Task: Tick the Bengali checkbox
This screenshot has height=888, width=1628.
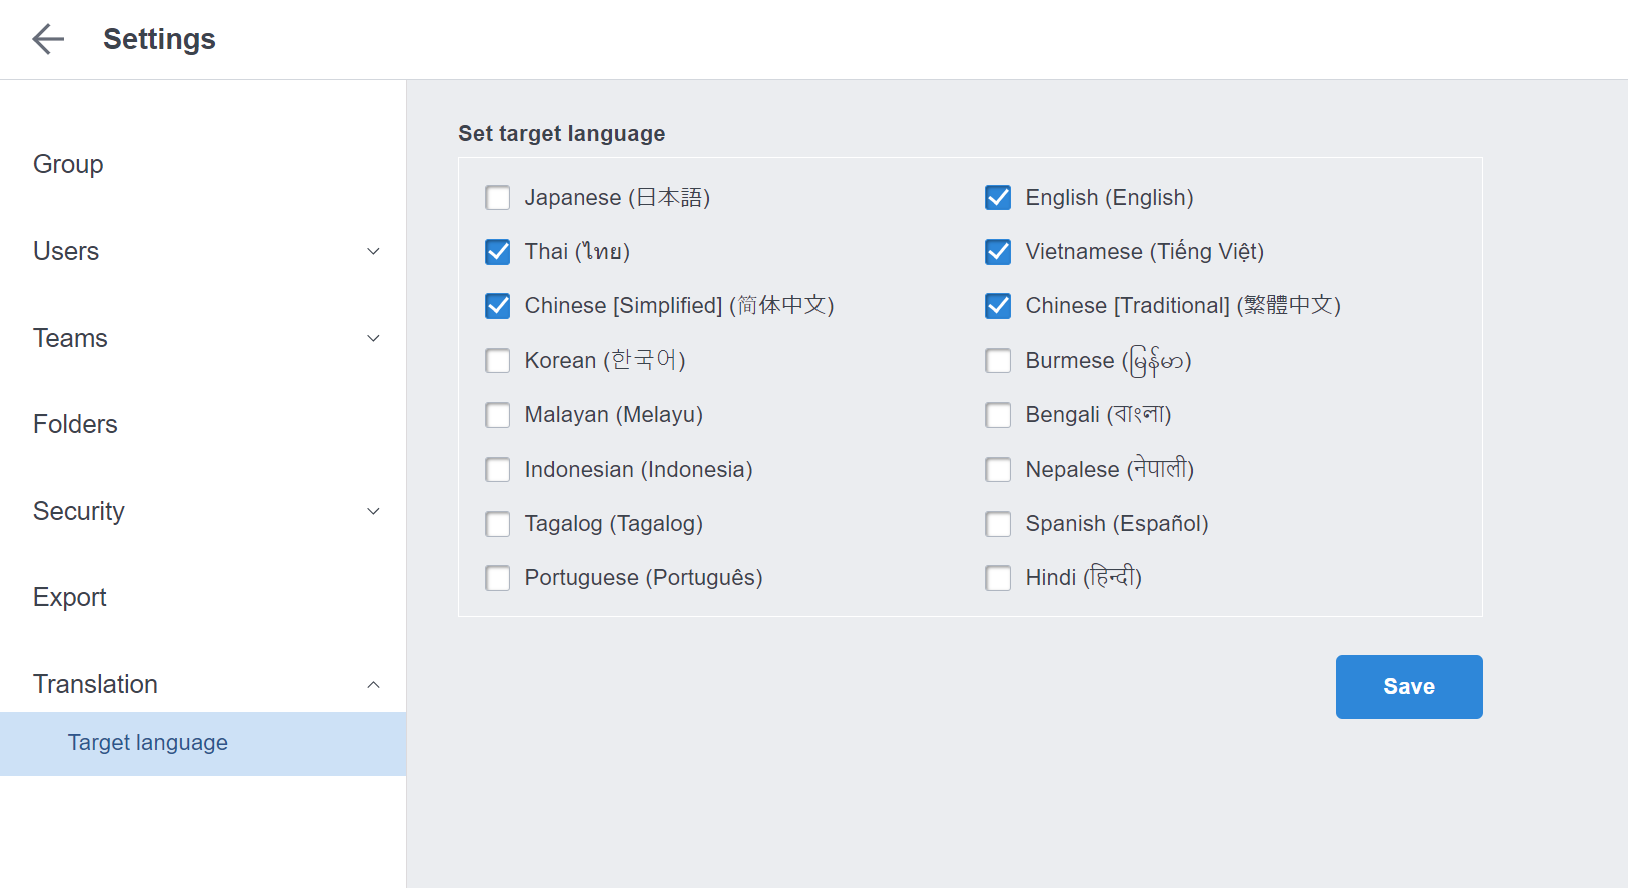Action: [998, 415]
